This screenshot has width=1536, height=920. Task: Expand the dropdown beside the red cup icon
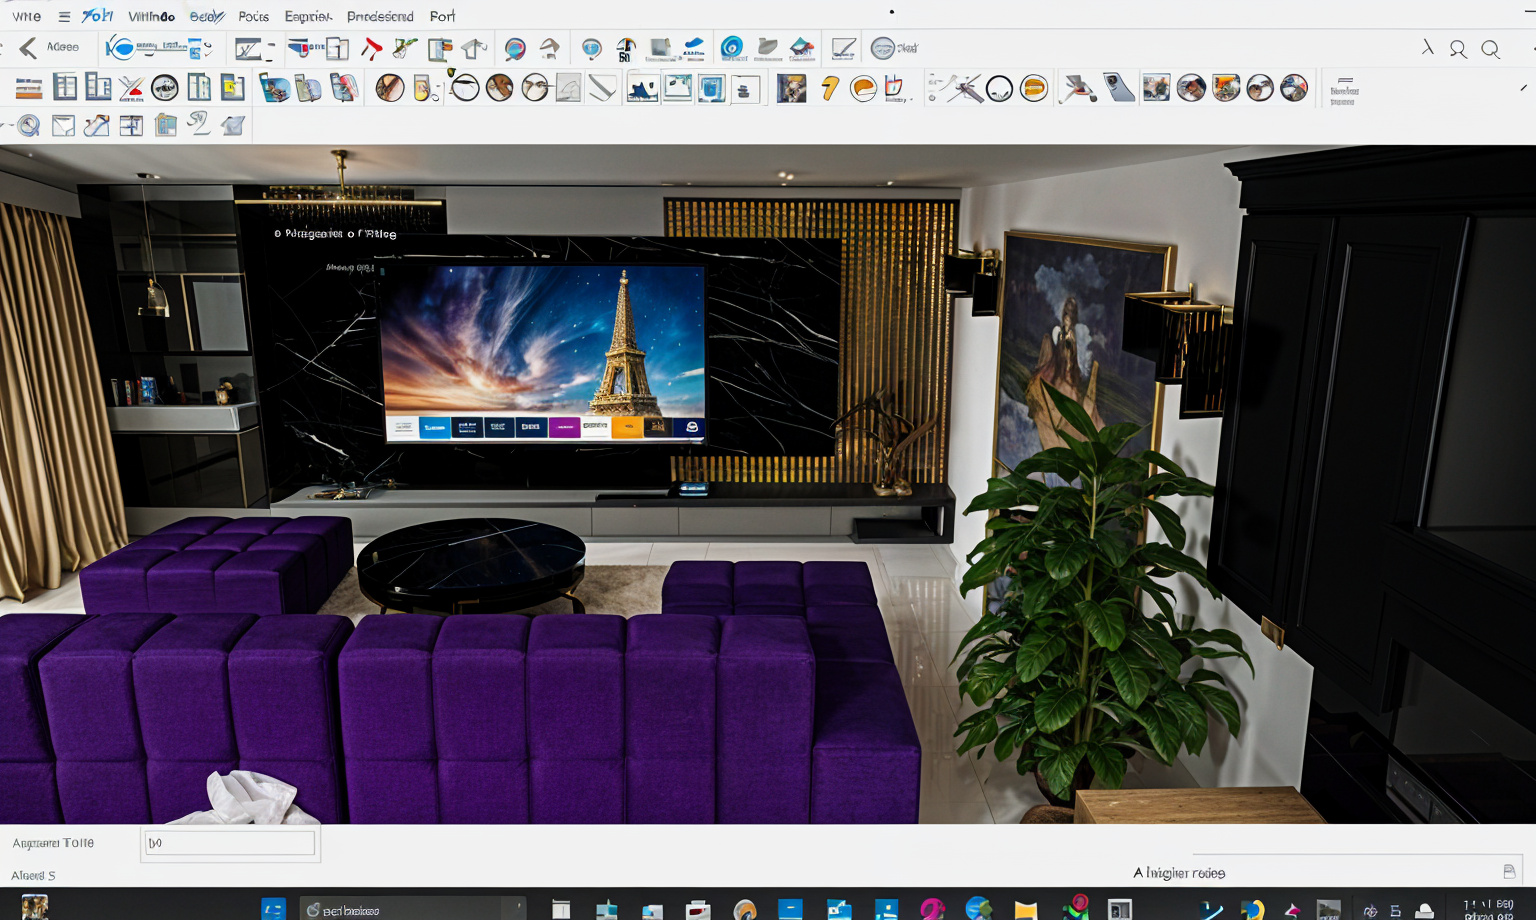(910, 98)
